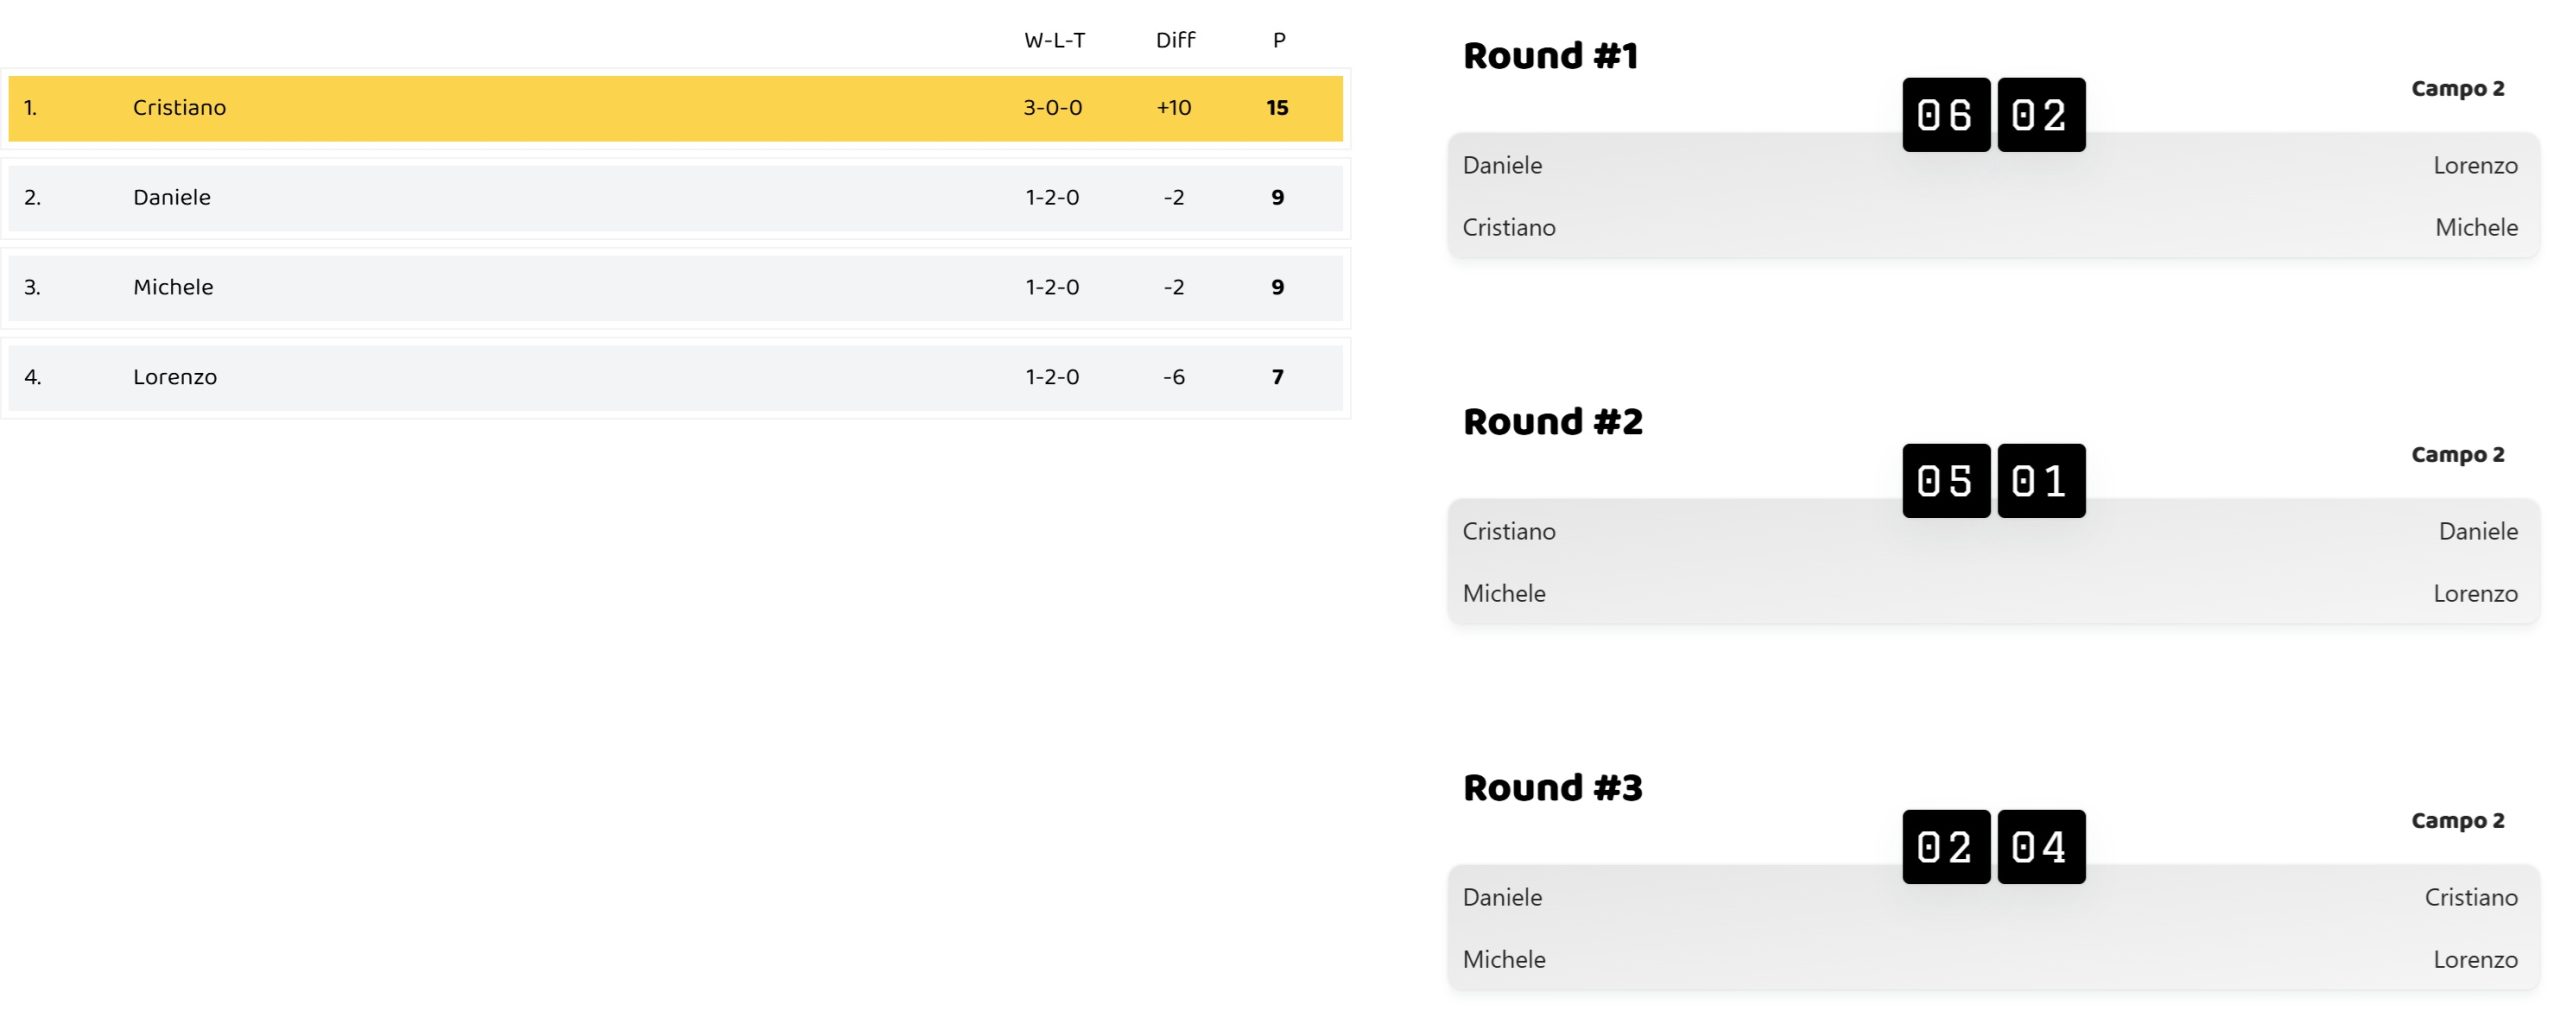Select Cristiano's first-place standings row
The image size is (2560, 1036).
click(x=675, y=108)
